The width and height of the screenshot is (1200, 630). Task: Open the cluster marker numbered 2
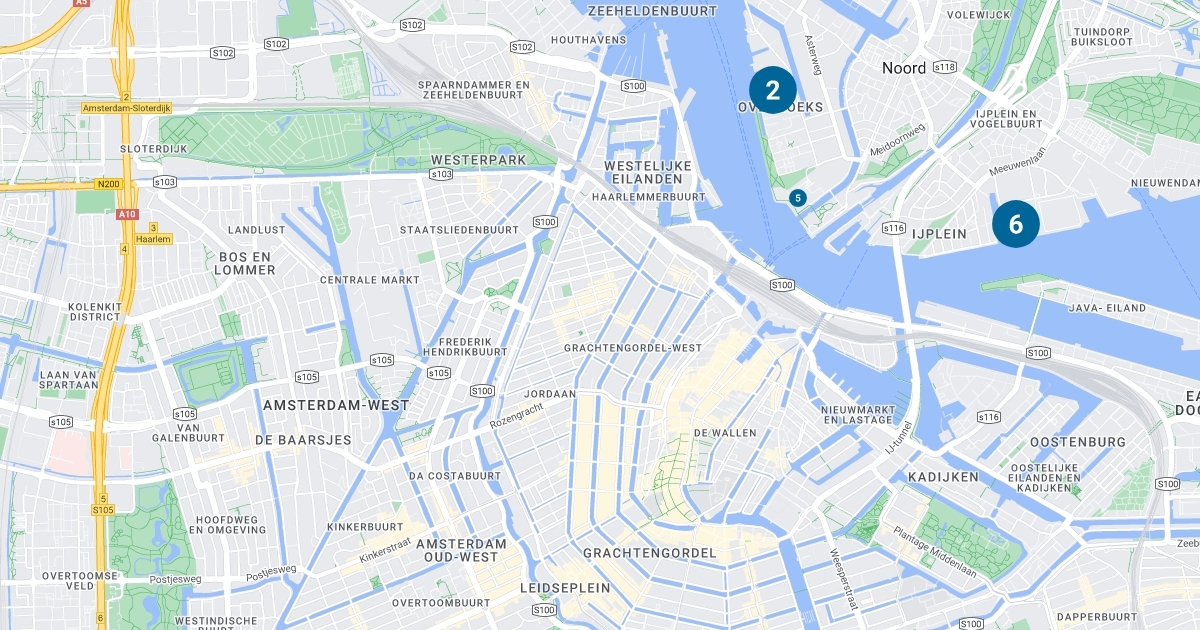[772, 91]
